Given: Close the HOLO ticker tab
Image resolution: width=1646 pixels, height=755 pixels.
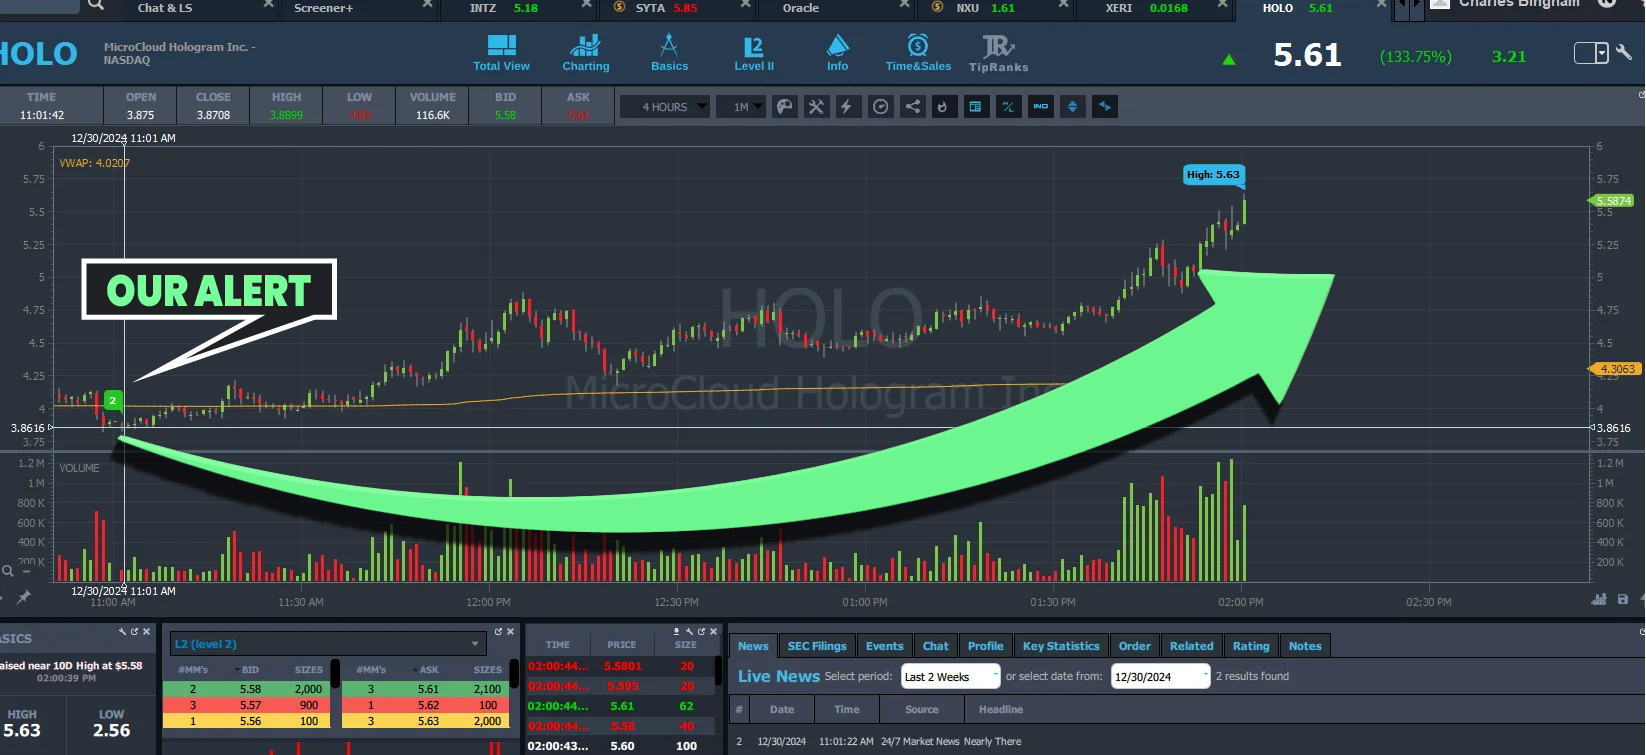Looking at the screenshot, I should pyautogui.click(x=1382, y=6).
